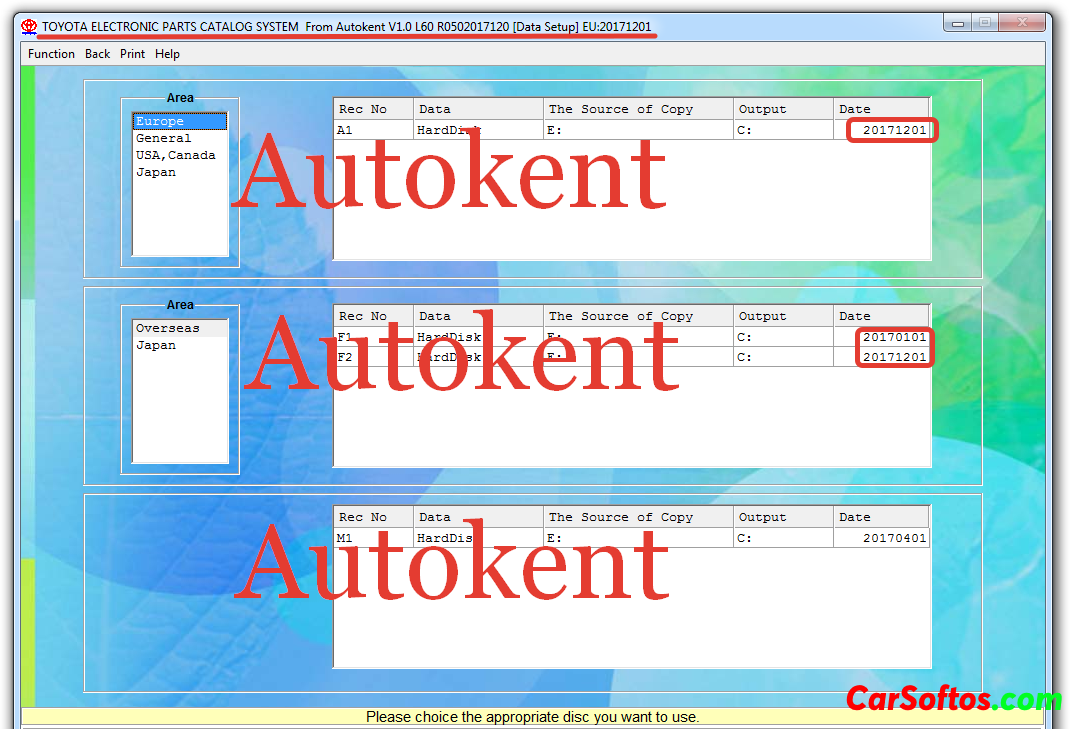
Task: Select Japan in the second Area list
Action: [156, 346]
